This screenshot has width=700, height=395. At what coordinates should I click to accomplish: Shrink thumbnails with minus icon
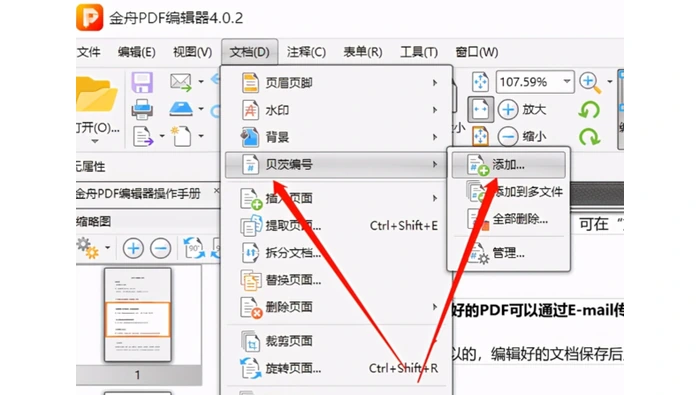pyautogui.click(x=161, y=248)
